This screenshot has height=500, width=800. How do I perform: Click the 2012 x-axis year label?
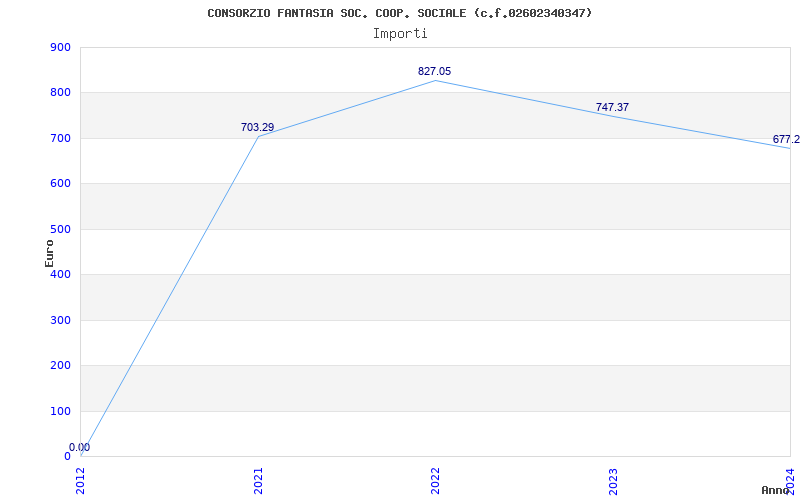tap(80, 481)
